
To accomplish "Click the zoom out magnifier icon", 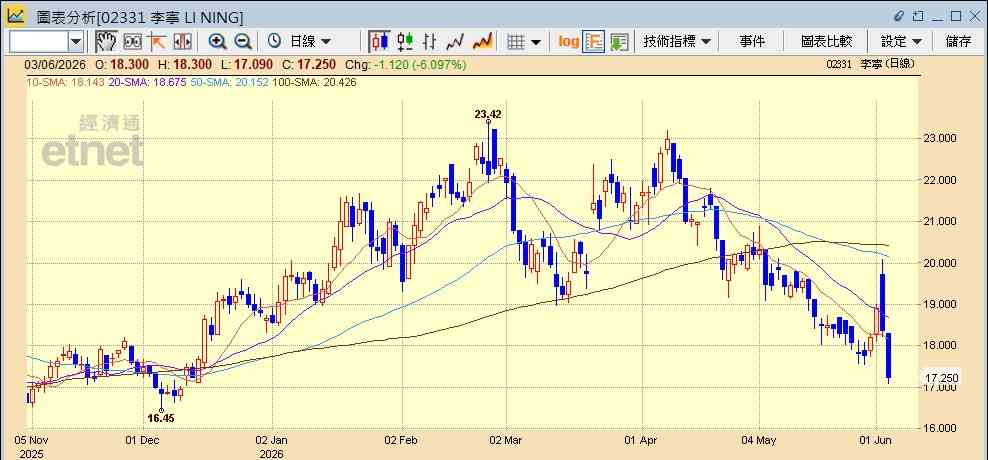I will click(x=243, y=42).
